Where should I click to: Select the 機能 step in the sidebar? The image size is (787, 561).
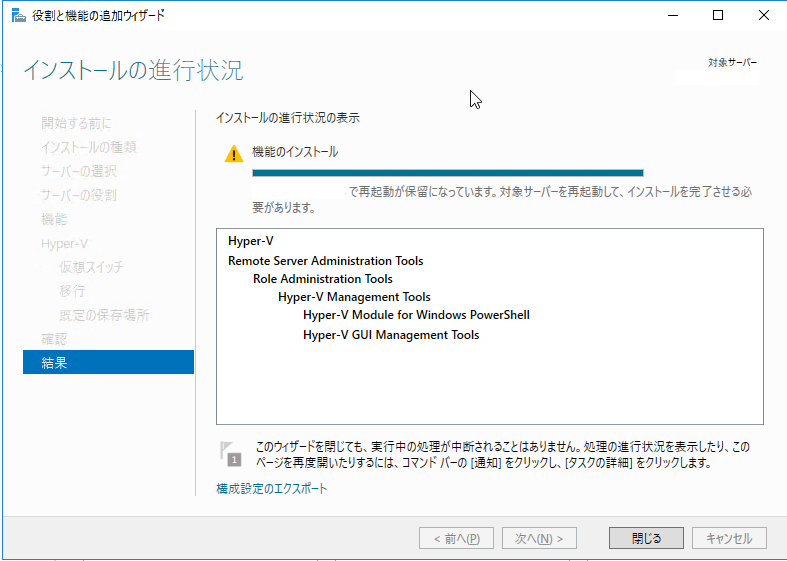tap(54, 219)
